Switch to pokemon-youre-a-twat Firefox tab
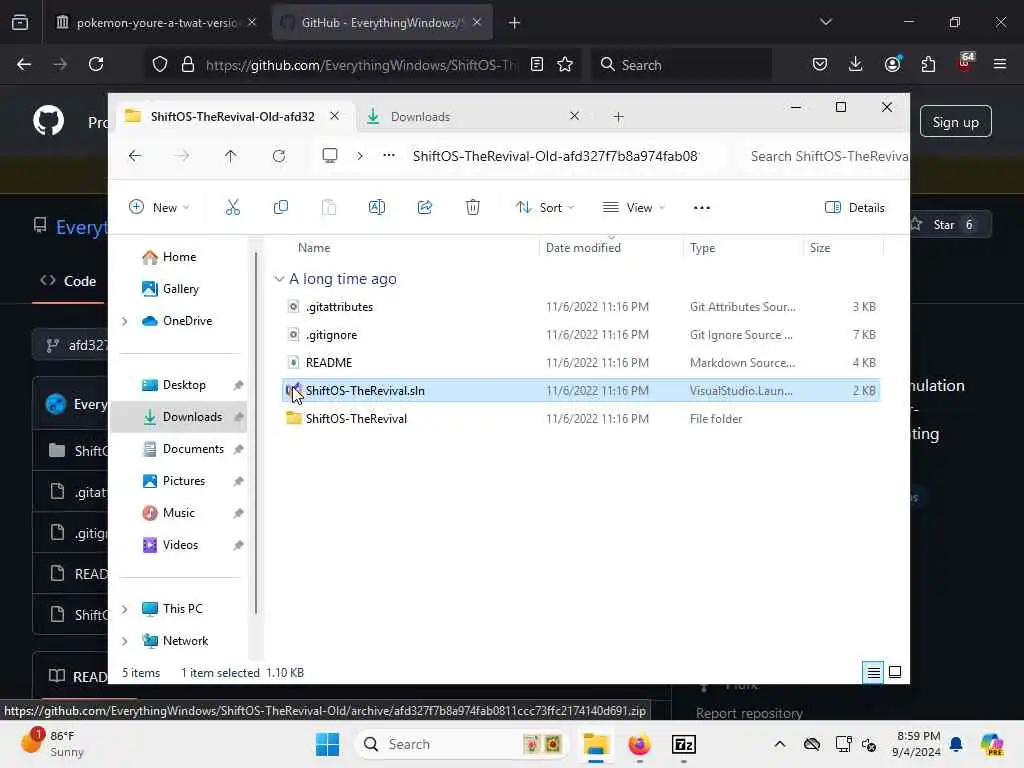This screenshot has width=1024, height=768. (155, 23)
